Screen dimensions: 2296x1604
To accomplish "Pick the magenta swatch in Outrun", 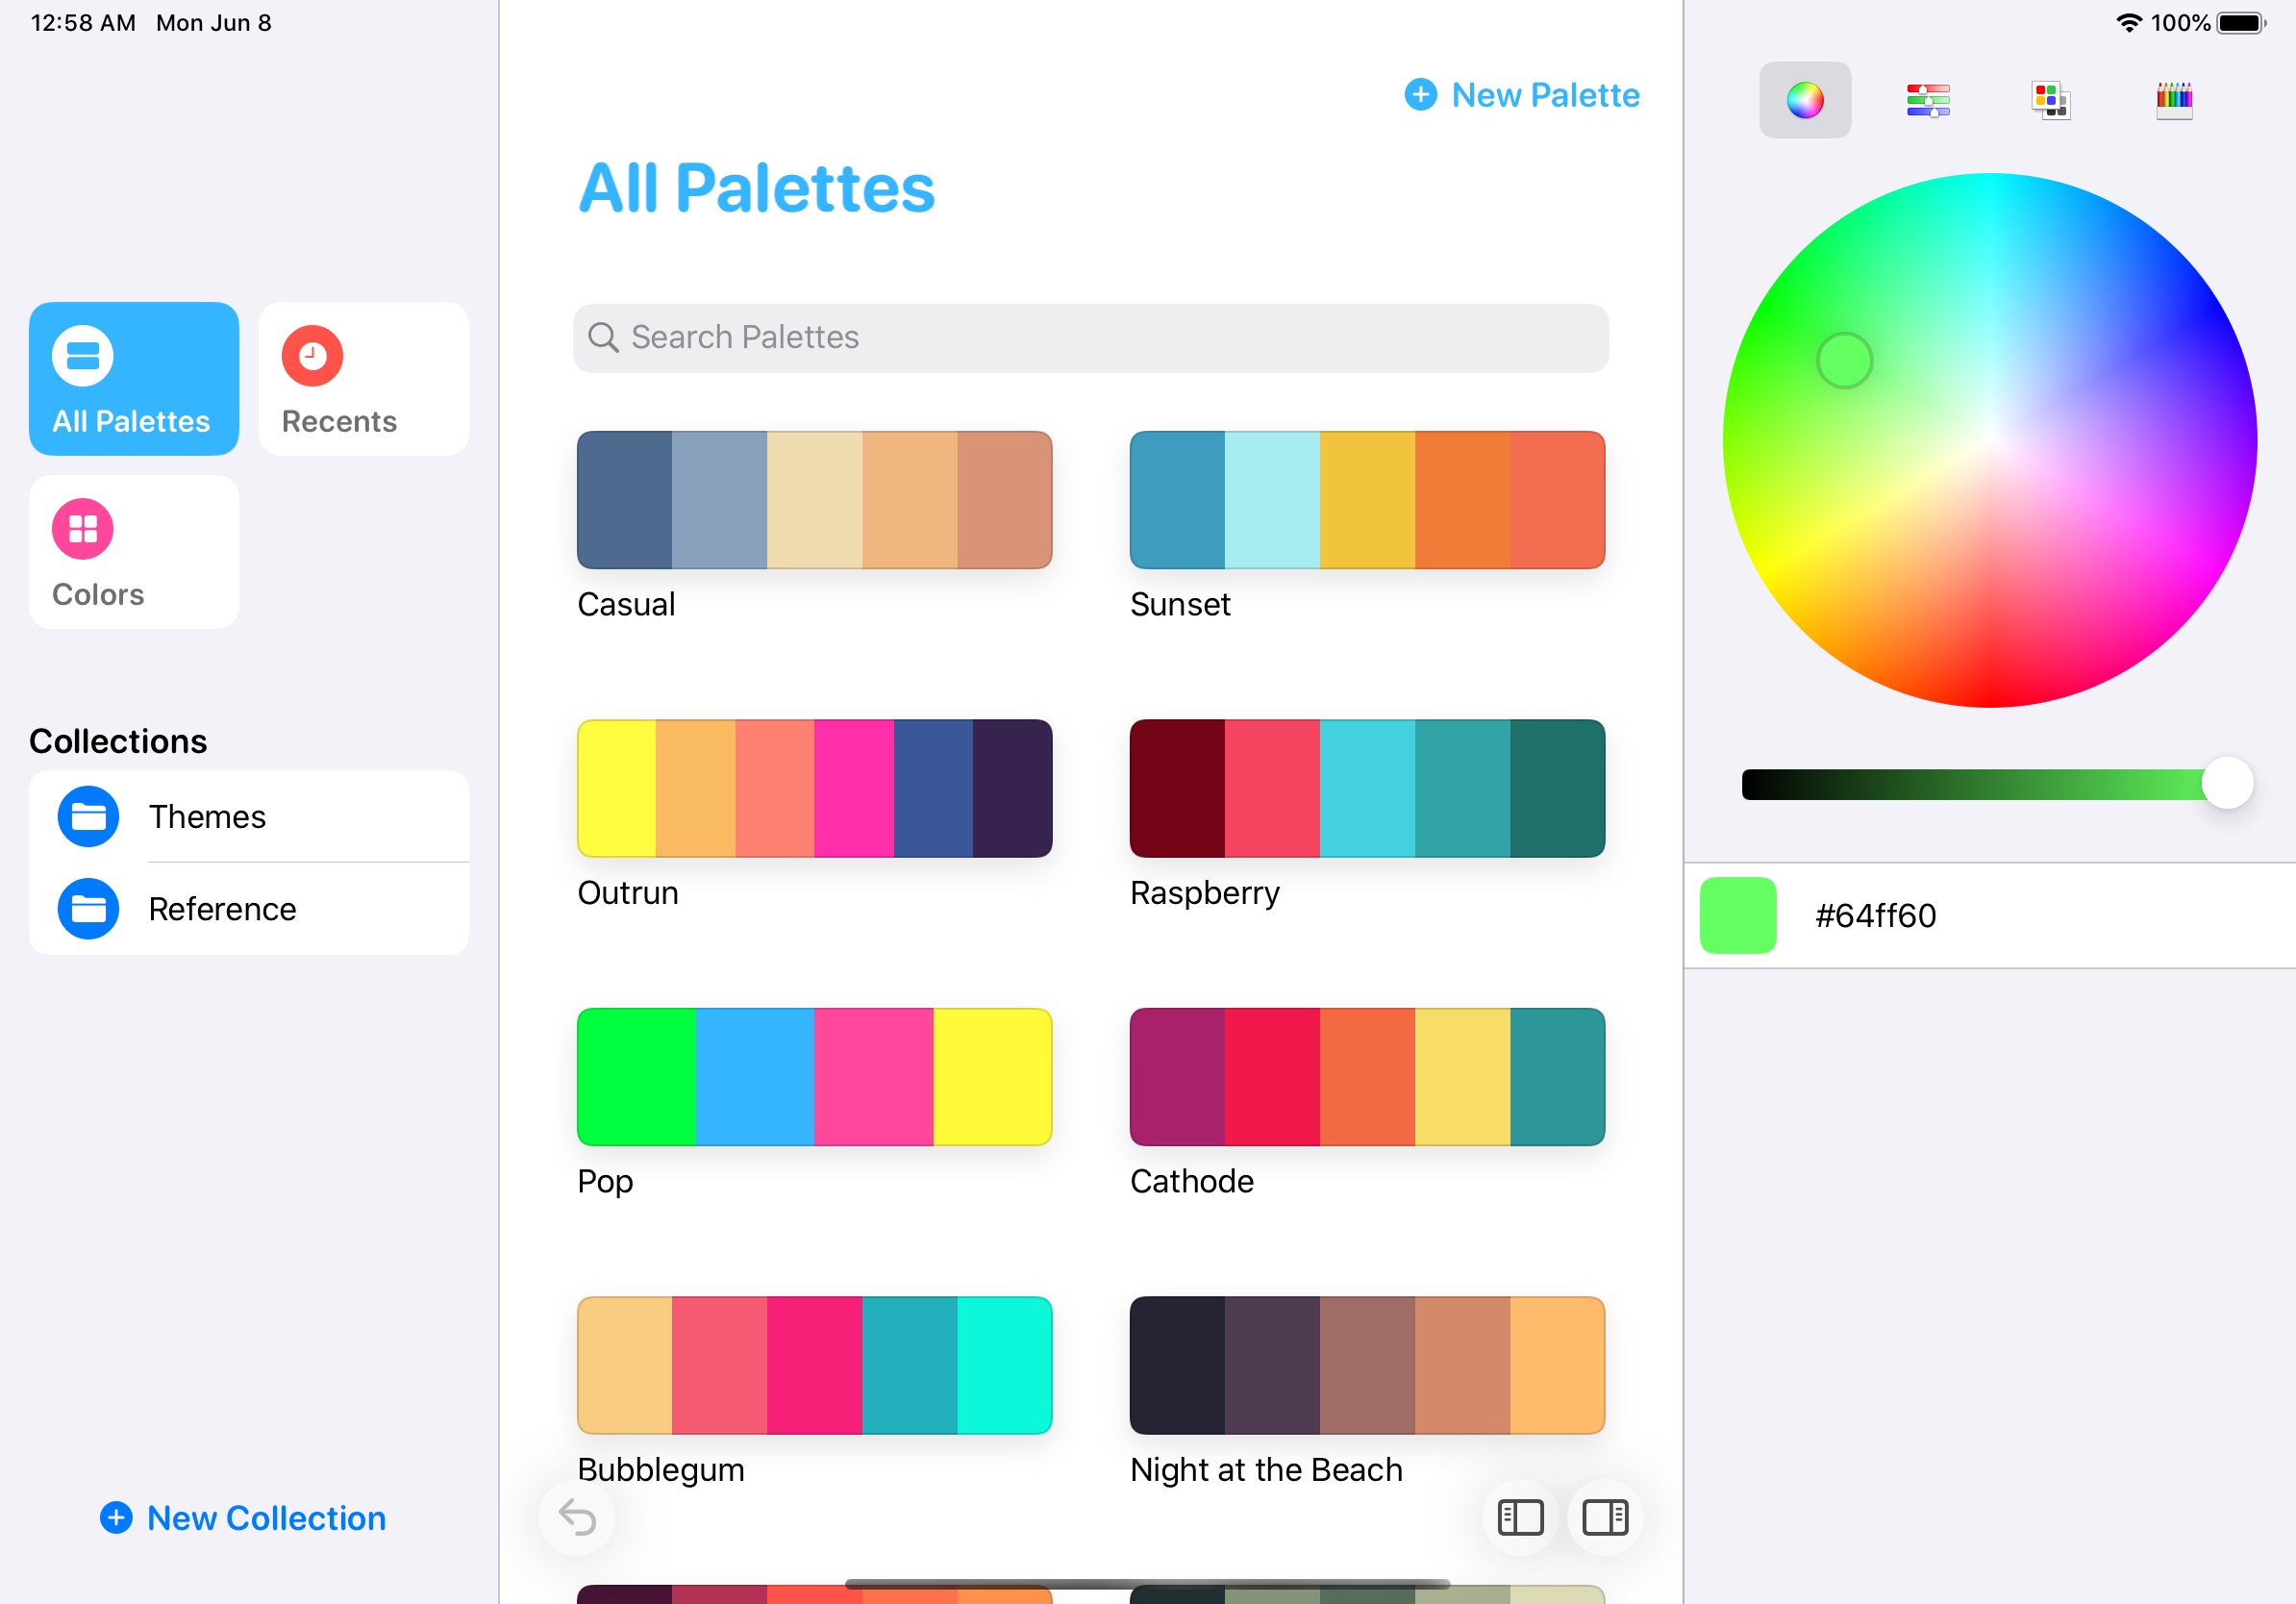I will tap(853, 788).
